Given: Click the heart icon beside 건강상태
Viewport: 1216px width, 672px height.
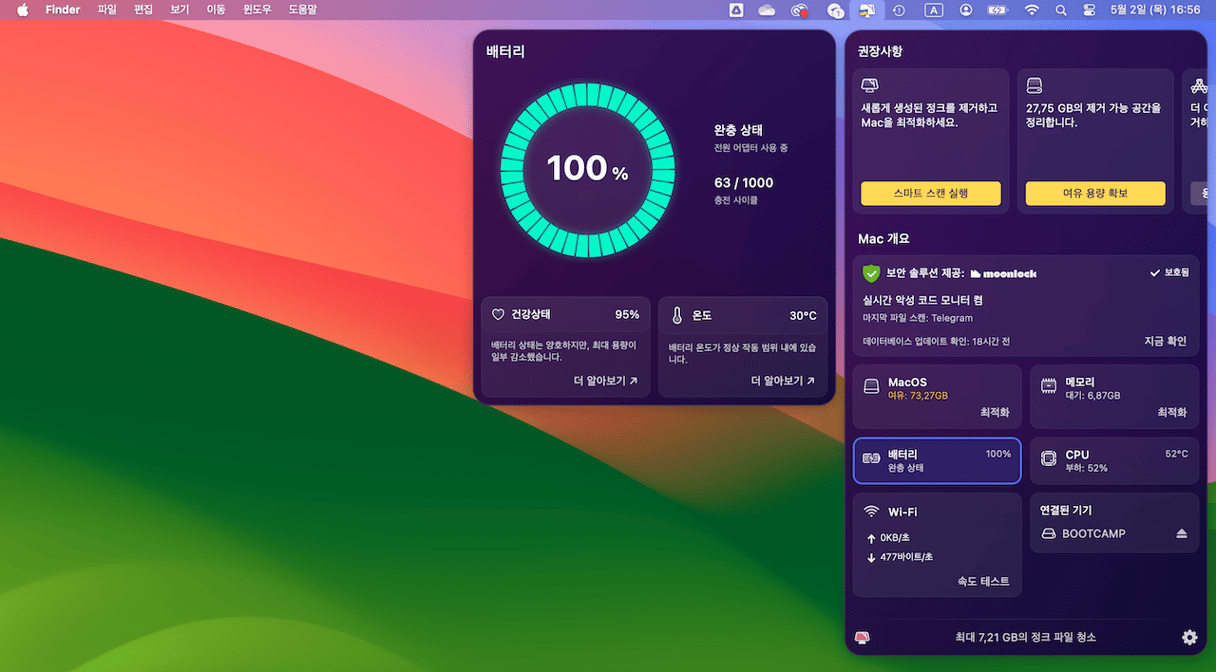Looking at the screenshot, I should 498,315.
